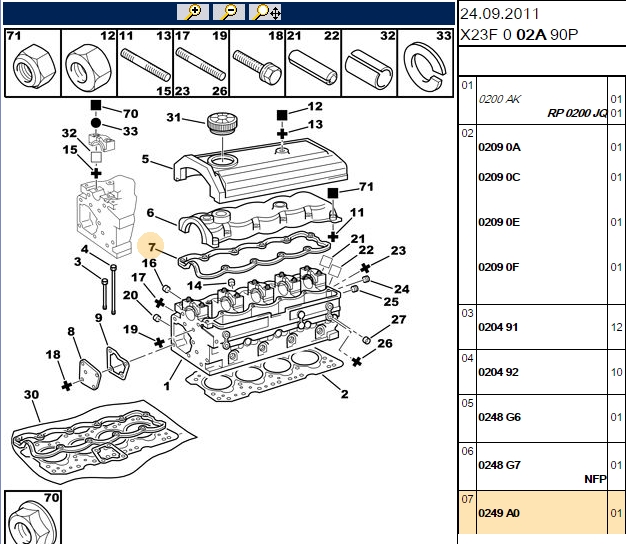Click part number 0209 0E
The image size is (626, 544).
[x=499, y=222]
